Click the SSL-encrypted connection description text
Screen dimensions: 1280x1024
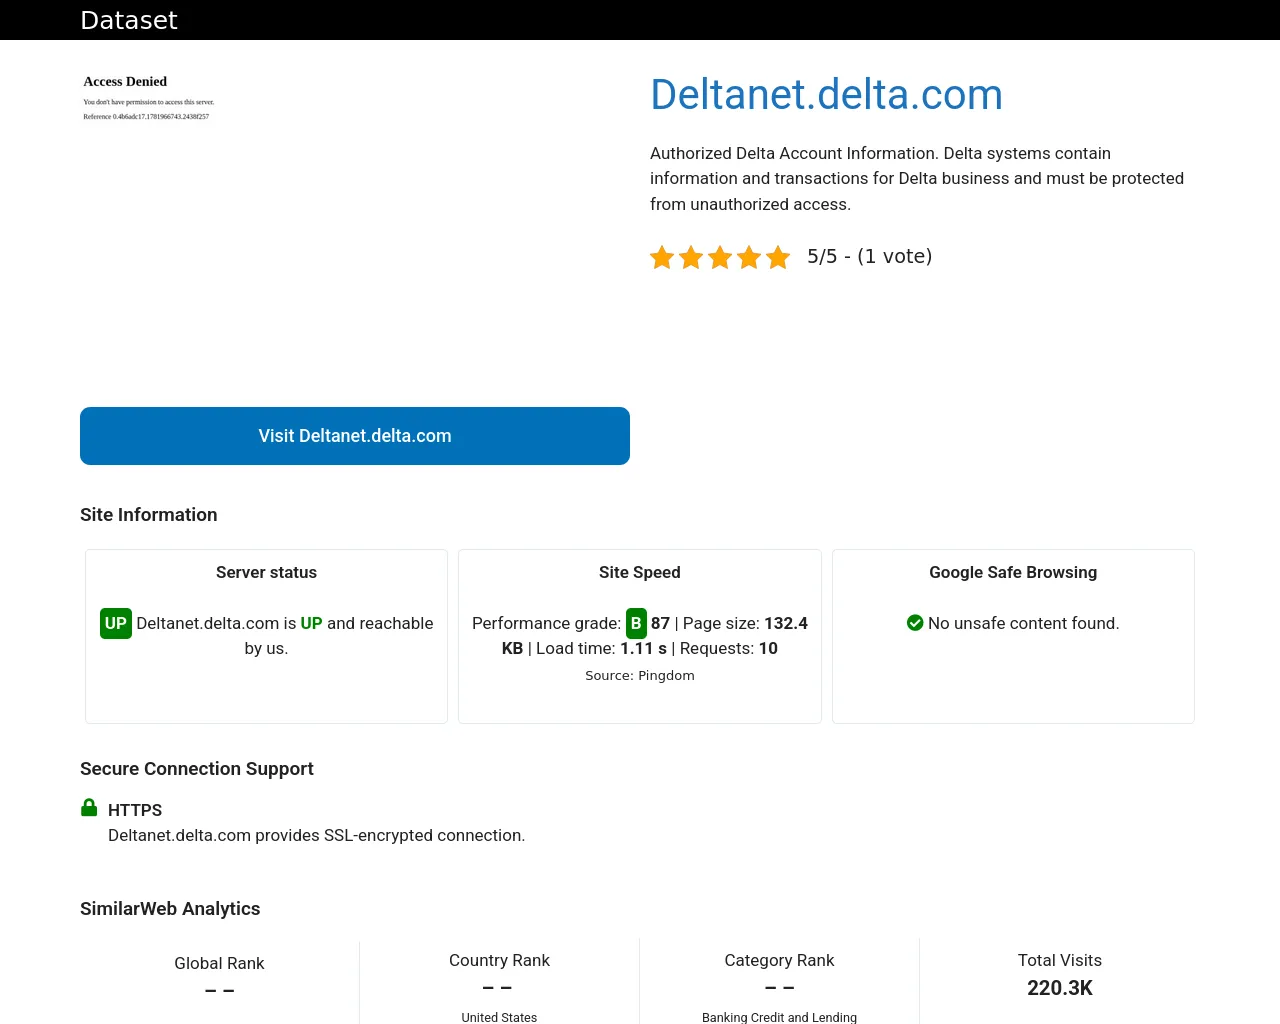click(x=316, y=836)
